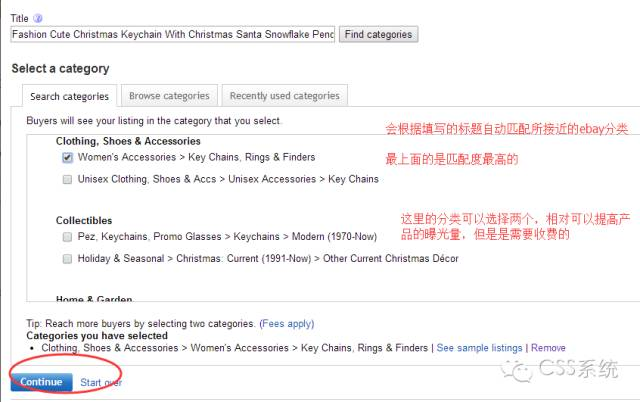Click the Clothing, Shoes & Accessories heading
640x402 pixels.
point(128,141)
